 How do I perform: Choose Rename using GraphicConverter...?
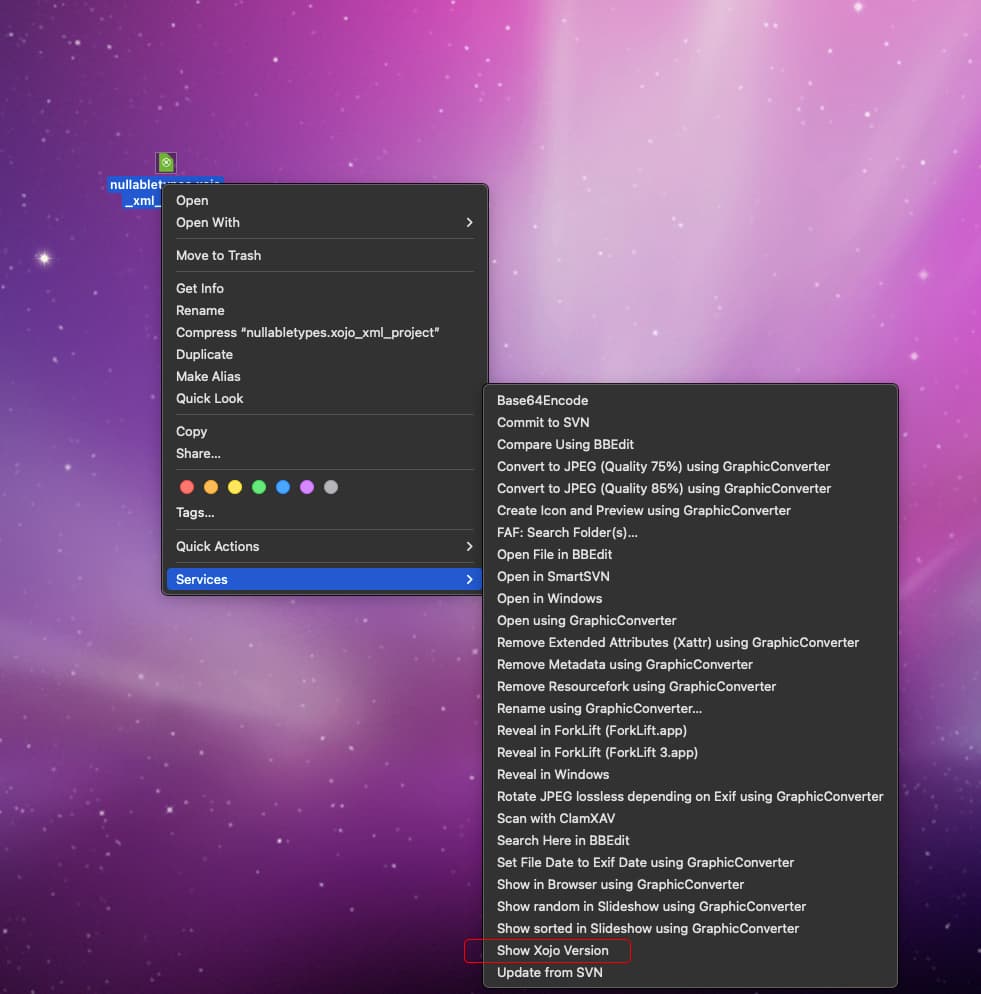pyautogui.click(x=690, y=709)
